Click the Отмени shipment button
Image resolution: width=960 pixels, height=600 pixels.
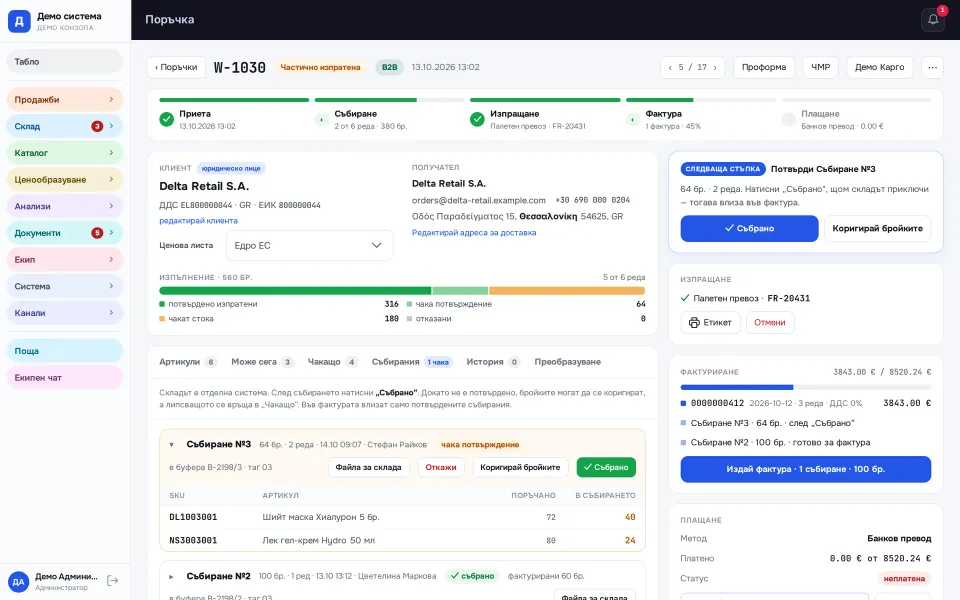(x=770, y=323)
